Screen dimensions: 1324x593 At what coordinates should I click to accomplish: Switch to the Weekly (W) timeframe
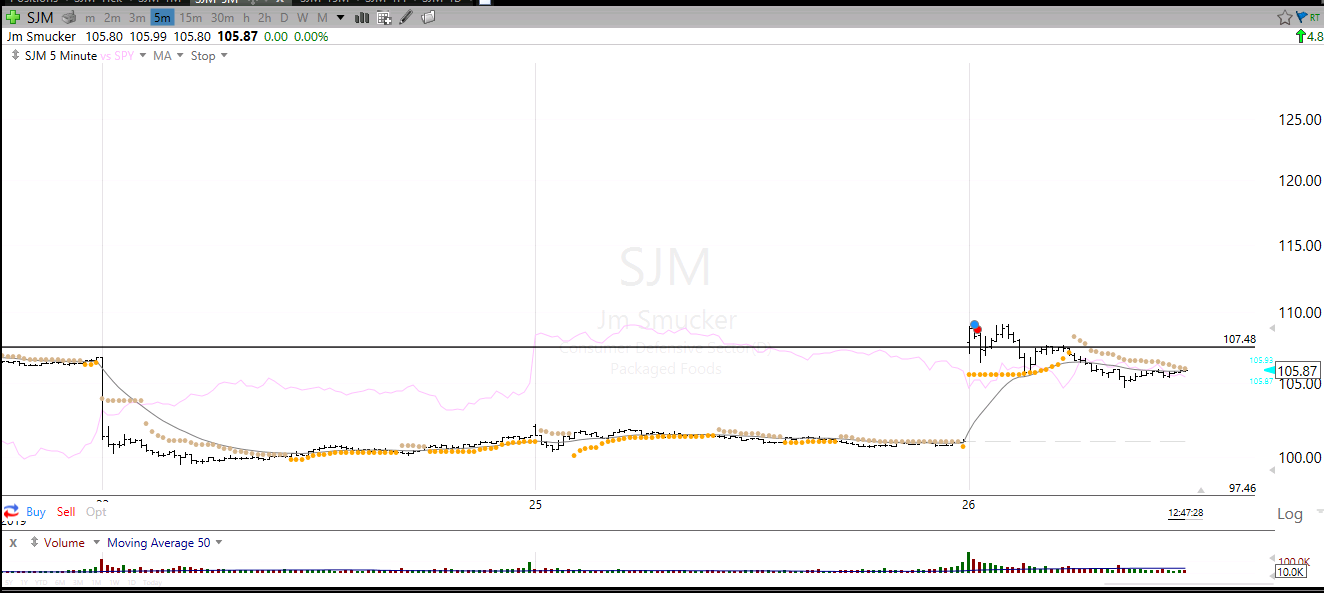click(x=303, y=18)
